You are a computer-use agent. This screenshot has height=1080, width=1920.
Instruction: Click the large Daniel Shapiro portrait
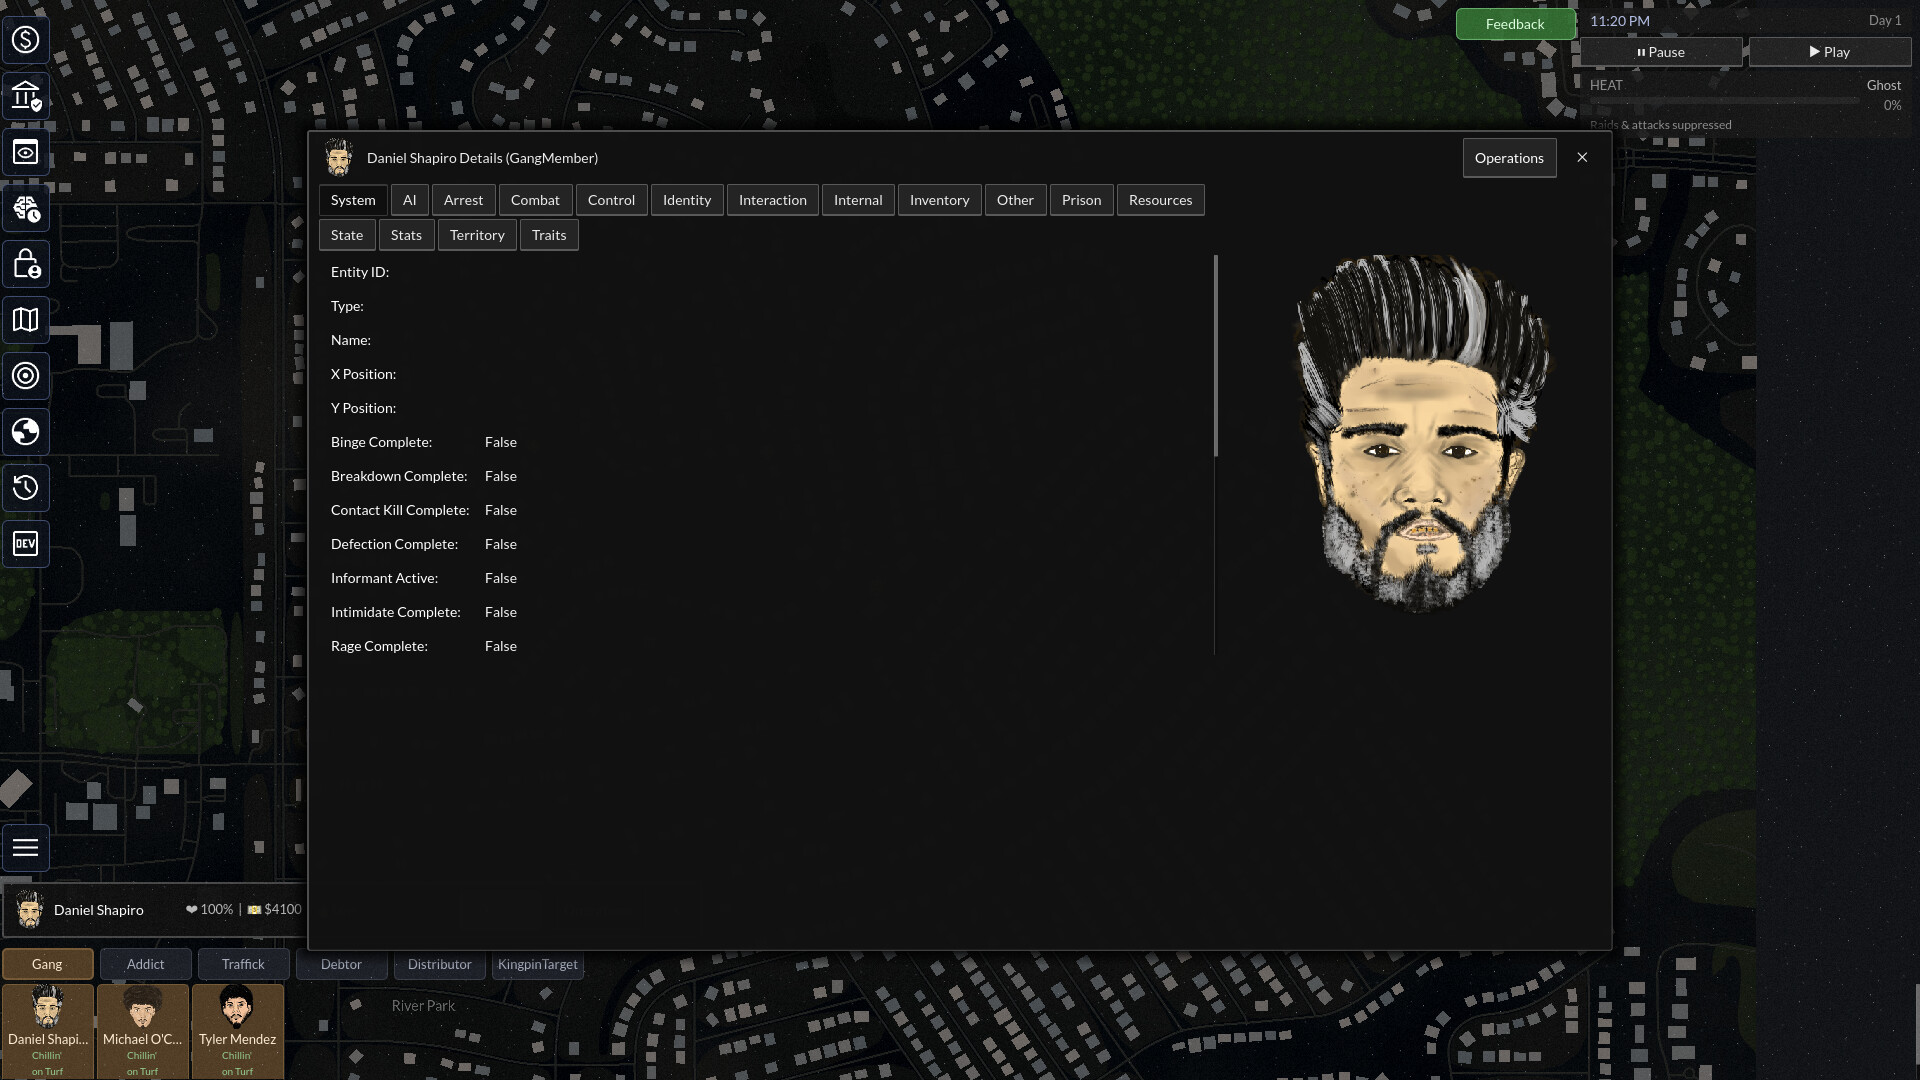[1420, 432]
